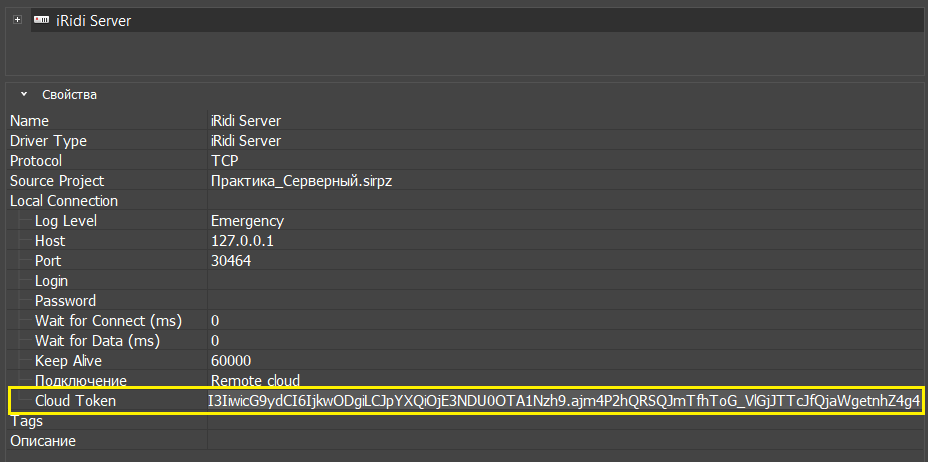Collapse the Свойства properties section
The width and height of the screenshot is (928, 462).
coord(24,95)
